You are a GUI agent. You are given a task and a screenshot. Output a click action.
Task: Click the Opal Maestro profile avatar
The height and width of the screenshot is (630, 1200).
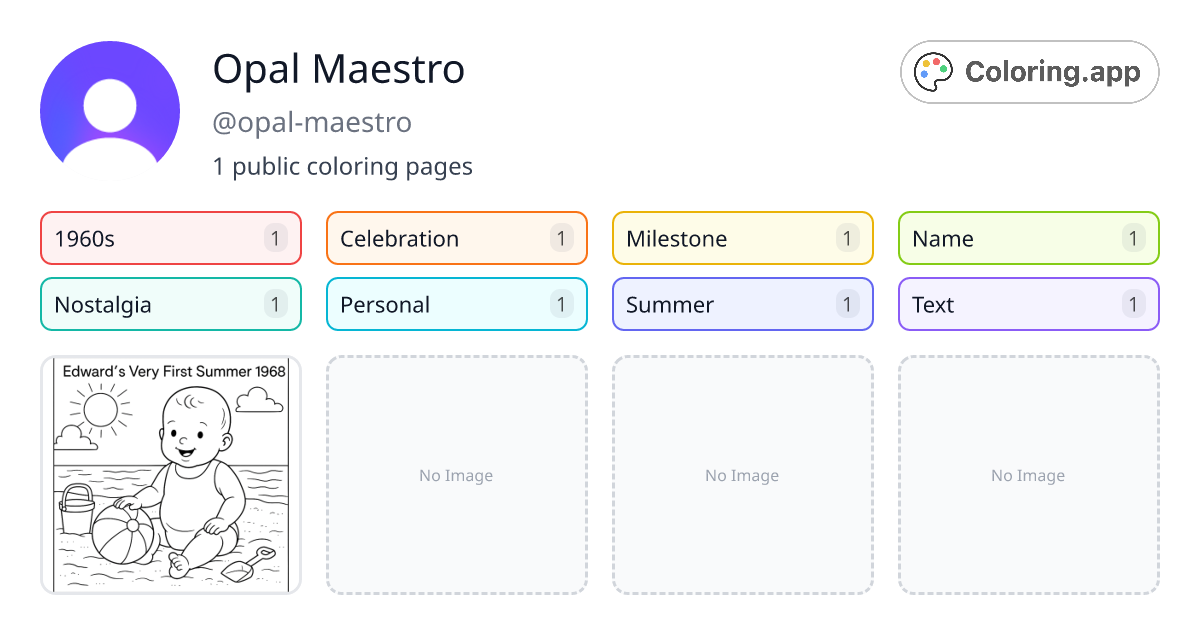pyautogui.click(x=109, y=105)
